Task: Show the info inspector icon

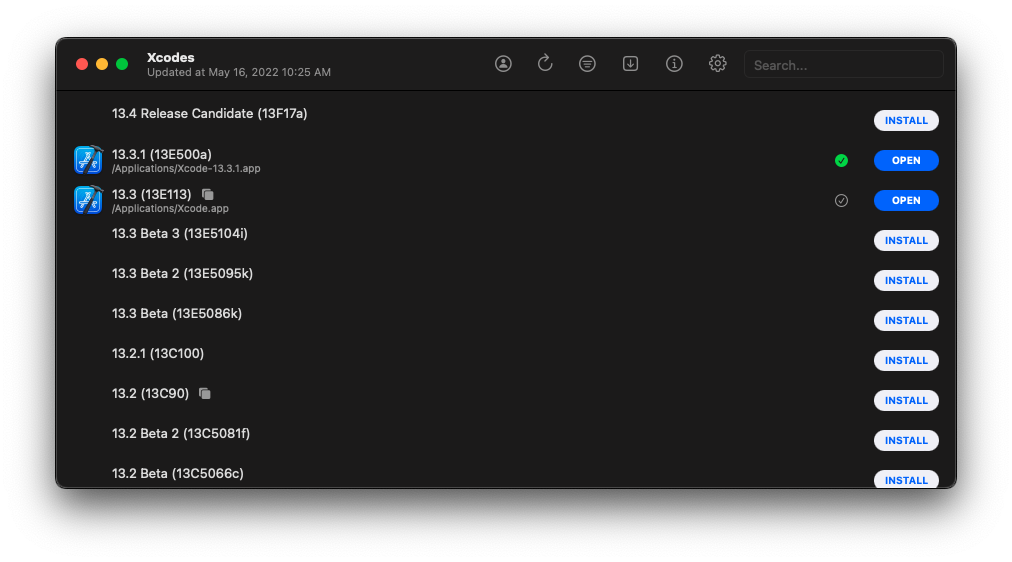Action: tap(674, 63)
